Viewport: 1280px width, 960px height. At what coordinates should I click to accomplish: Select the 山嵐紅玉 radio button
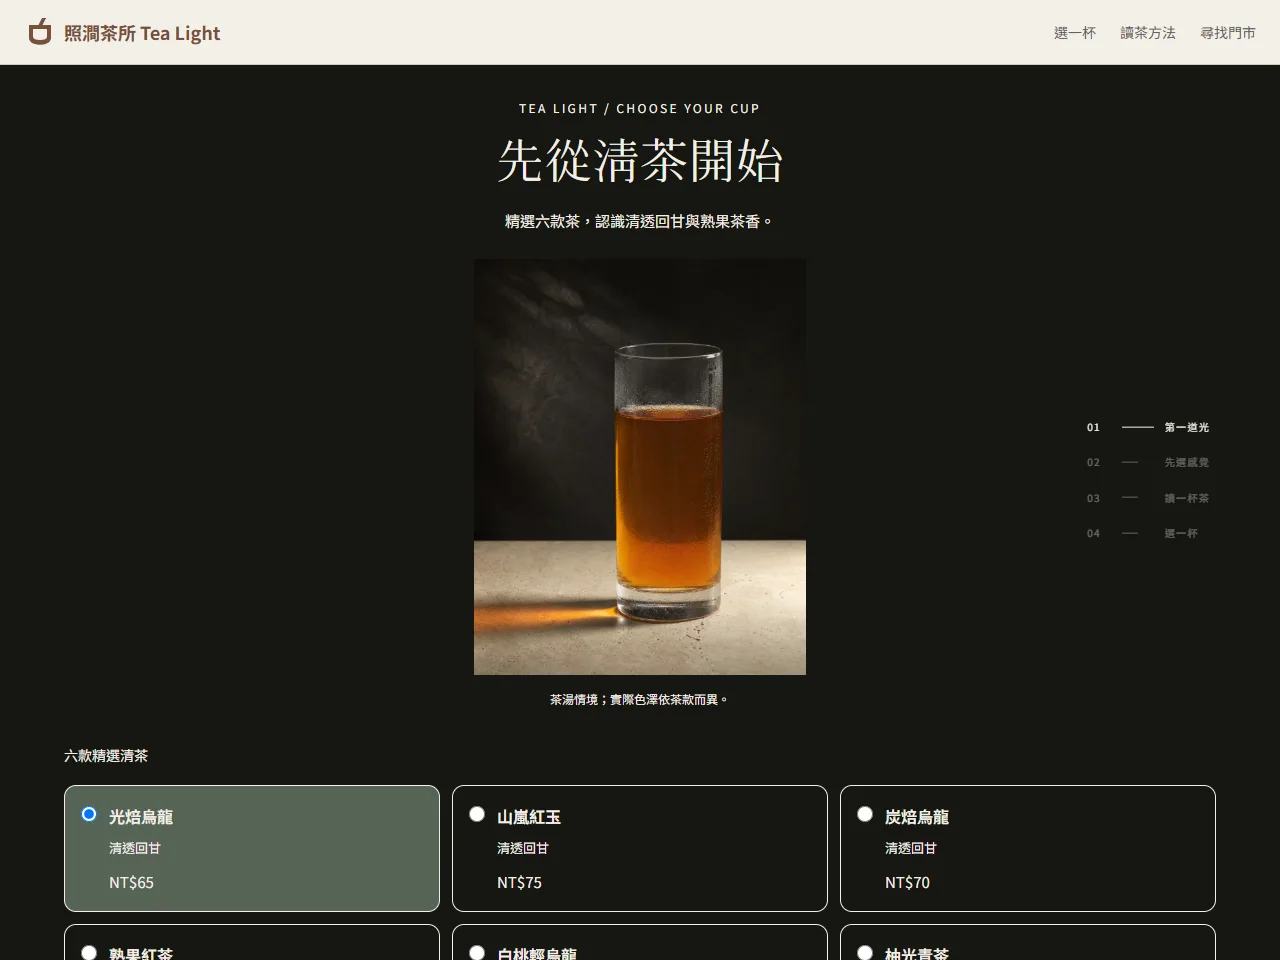(x=477, y=814)
